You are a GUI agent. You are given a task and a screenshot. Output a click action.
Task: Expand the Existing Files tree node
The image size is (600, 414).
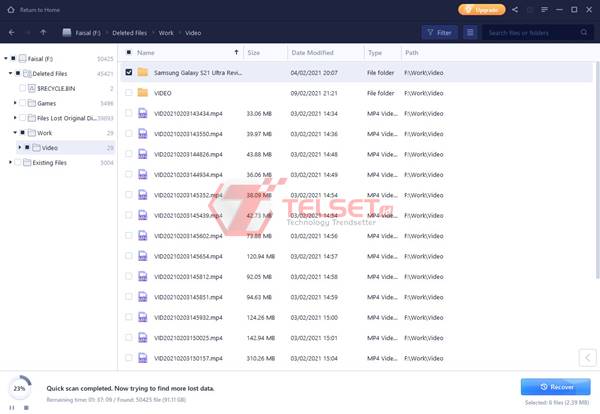click(9, 162)
